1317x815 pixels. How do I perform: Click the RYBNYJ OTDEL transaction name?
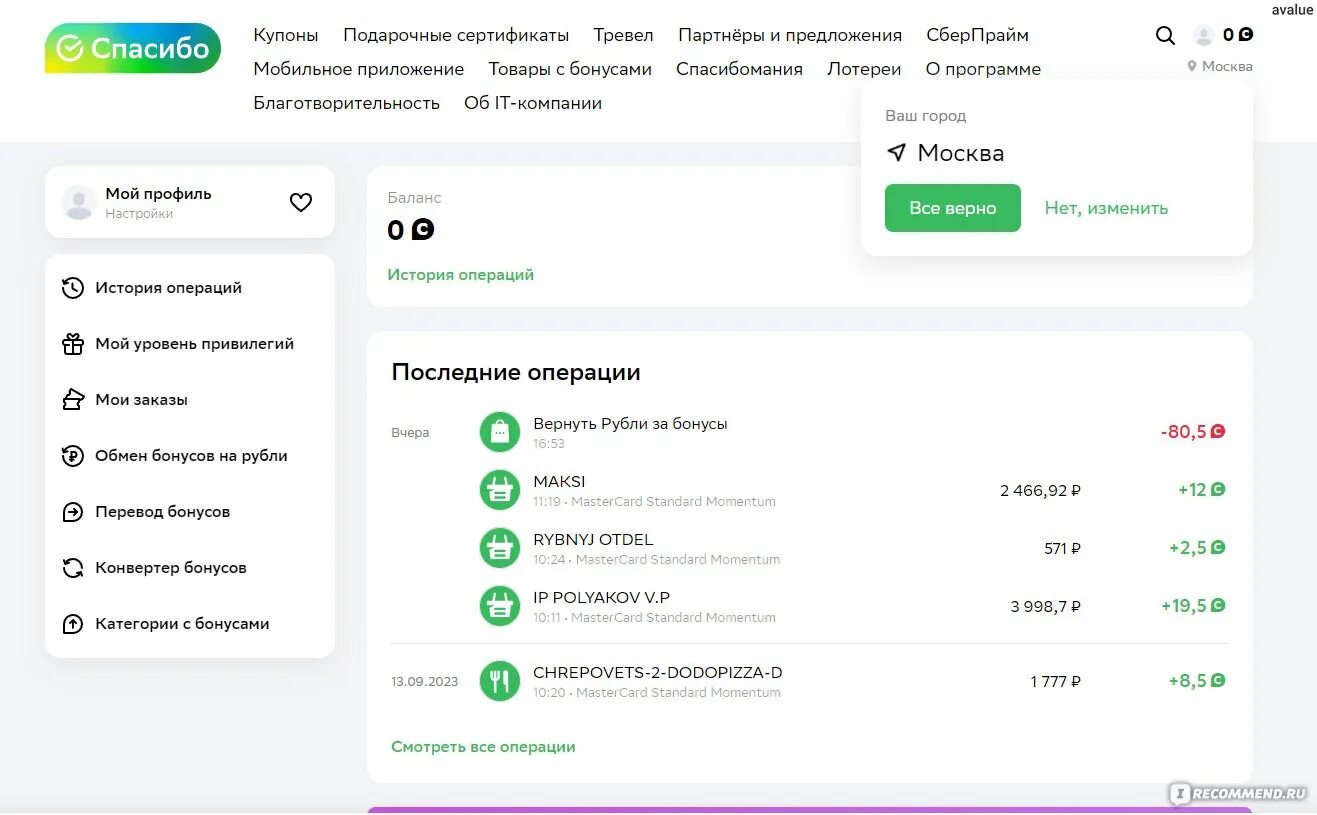click(593, 540)
